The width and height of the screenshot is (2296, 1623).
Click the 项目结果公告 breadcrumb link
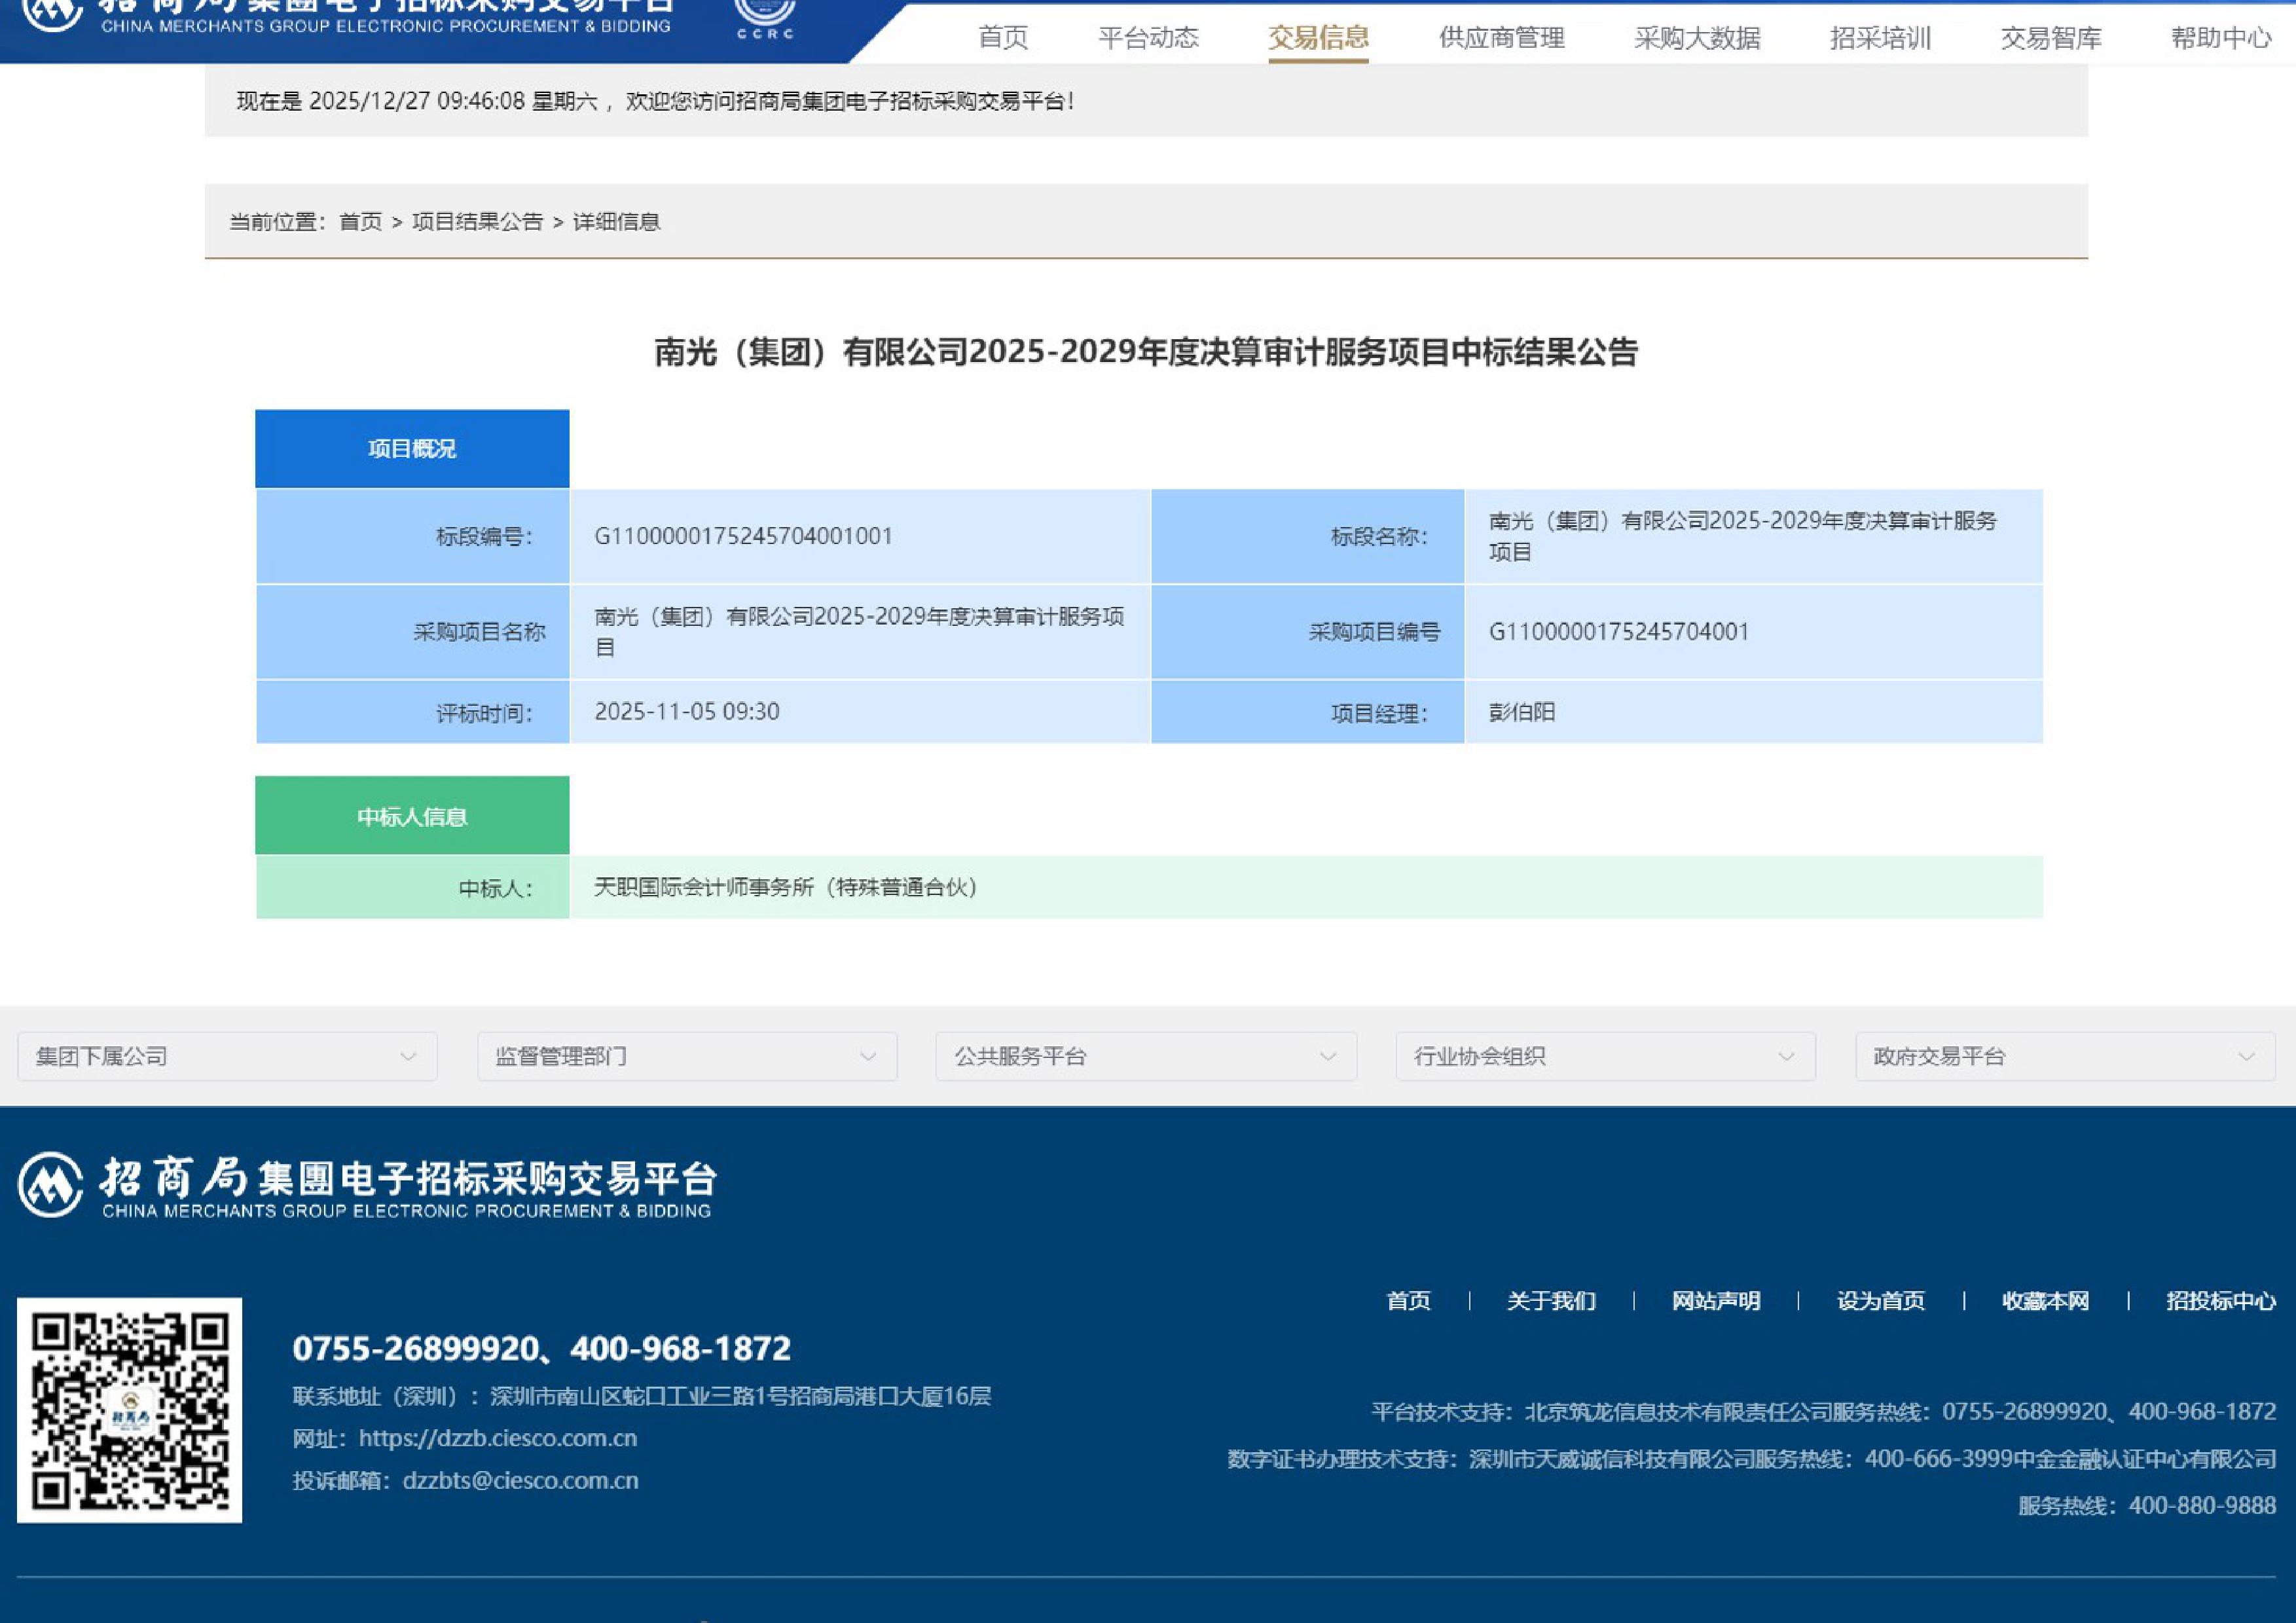tap(477, 222)
